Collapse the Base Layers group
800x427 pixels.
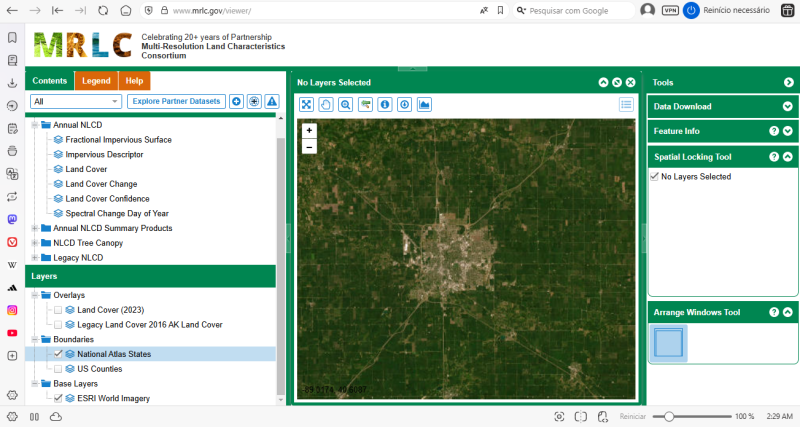coord(35,384)
